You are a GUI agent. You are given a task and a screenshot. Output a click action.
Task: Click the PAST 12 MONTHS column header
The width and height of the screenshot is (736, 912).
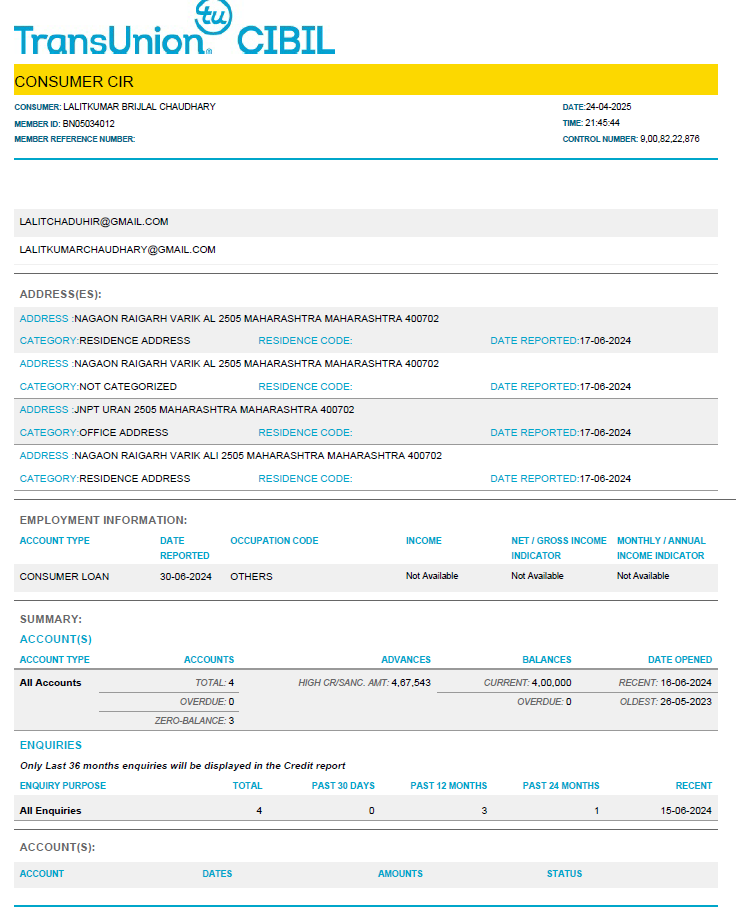click(449, 786)
